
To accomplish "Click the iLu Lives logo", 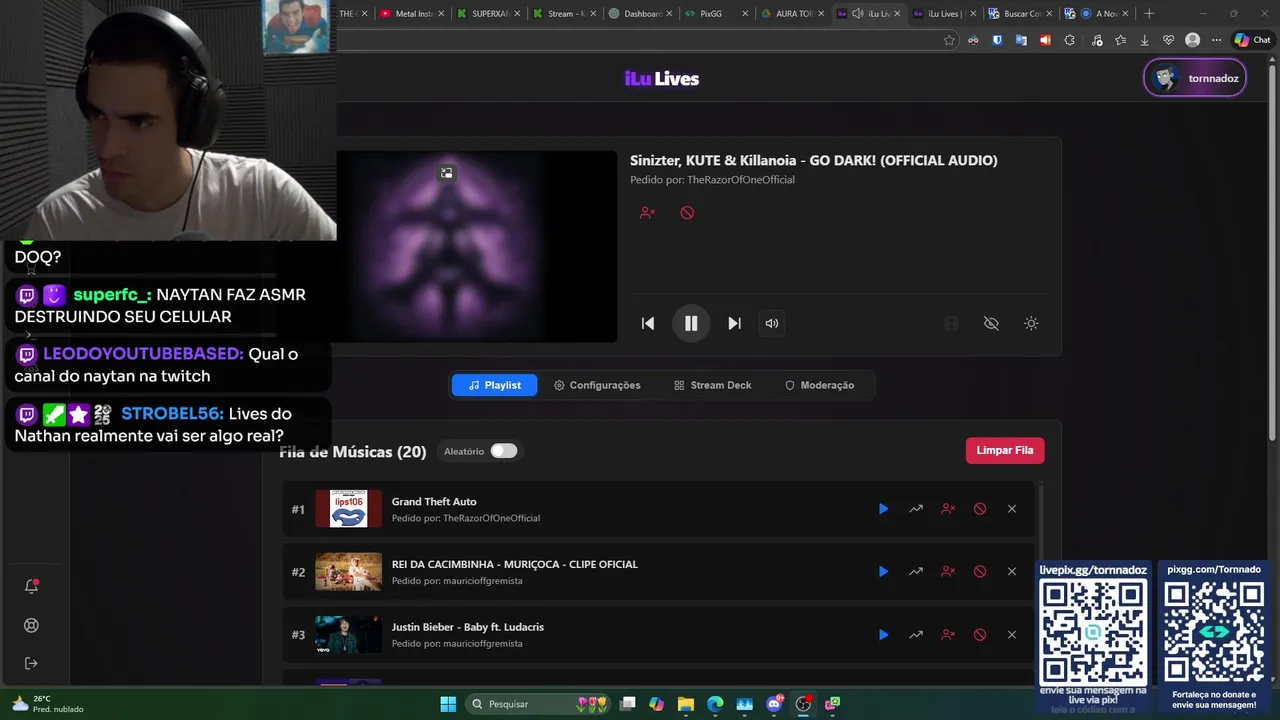I will click(662, 78).
